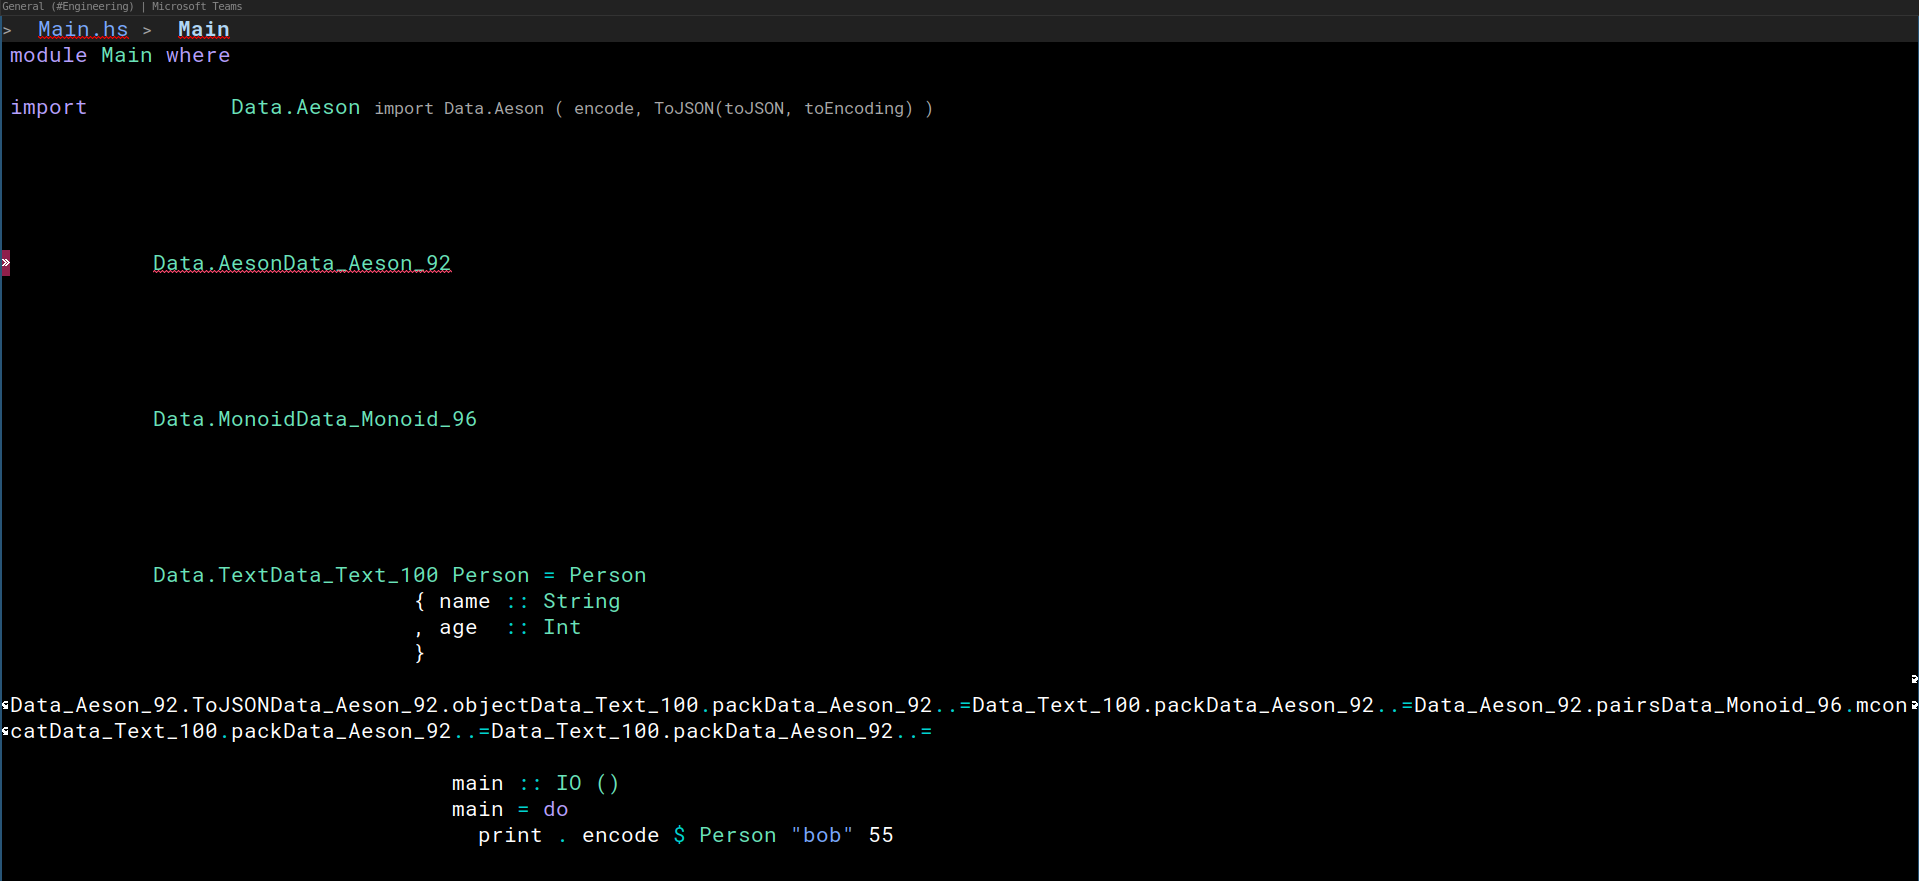Click the 'print' function call
The image size is (1919, 881).
coord(510,836)
